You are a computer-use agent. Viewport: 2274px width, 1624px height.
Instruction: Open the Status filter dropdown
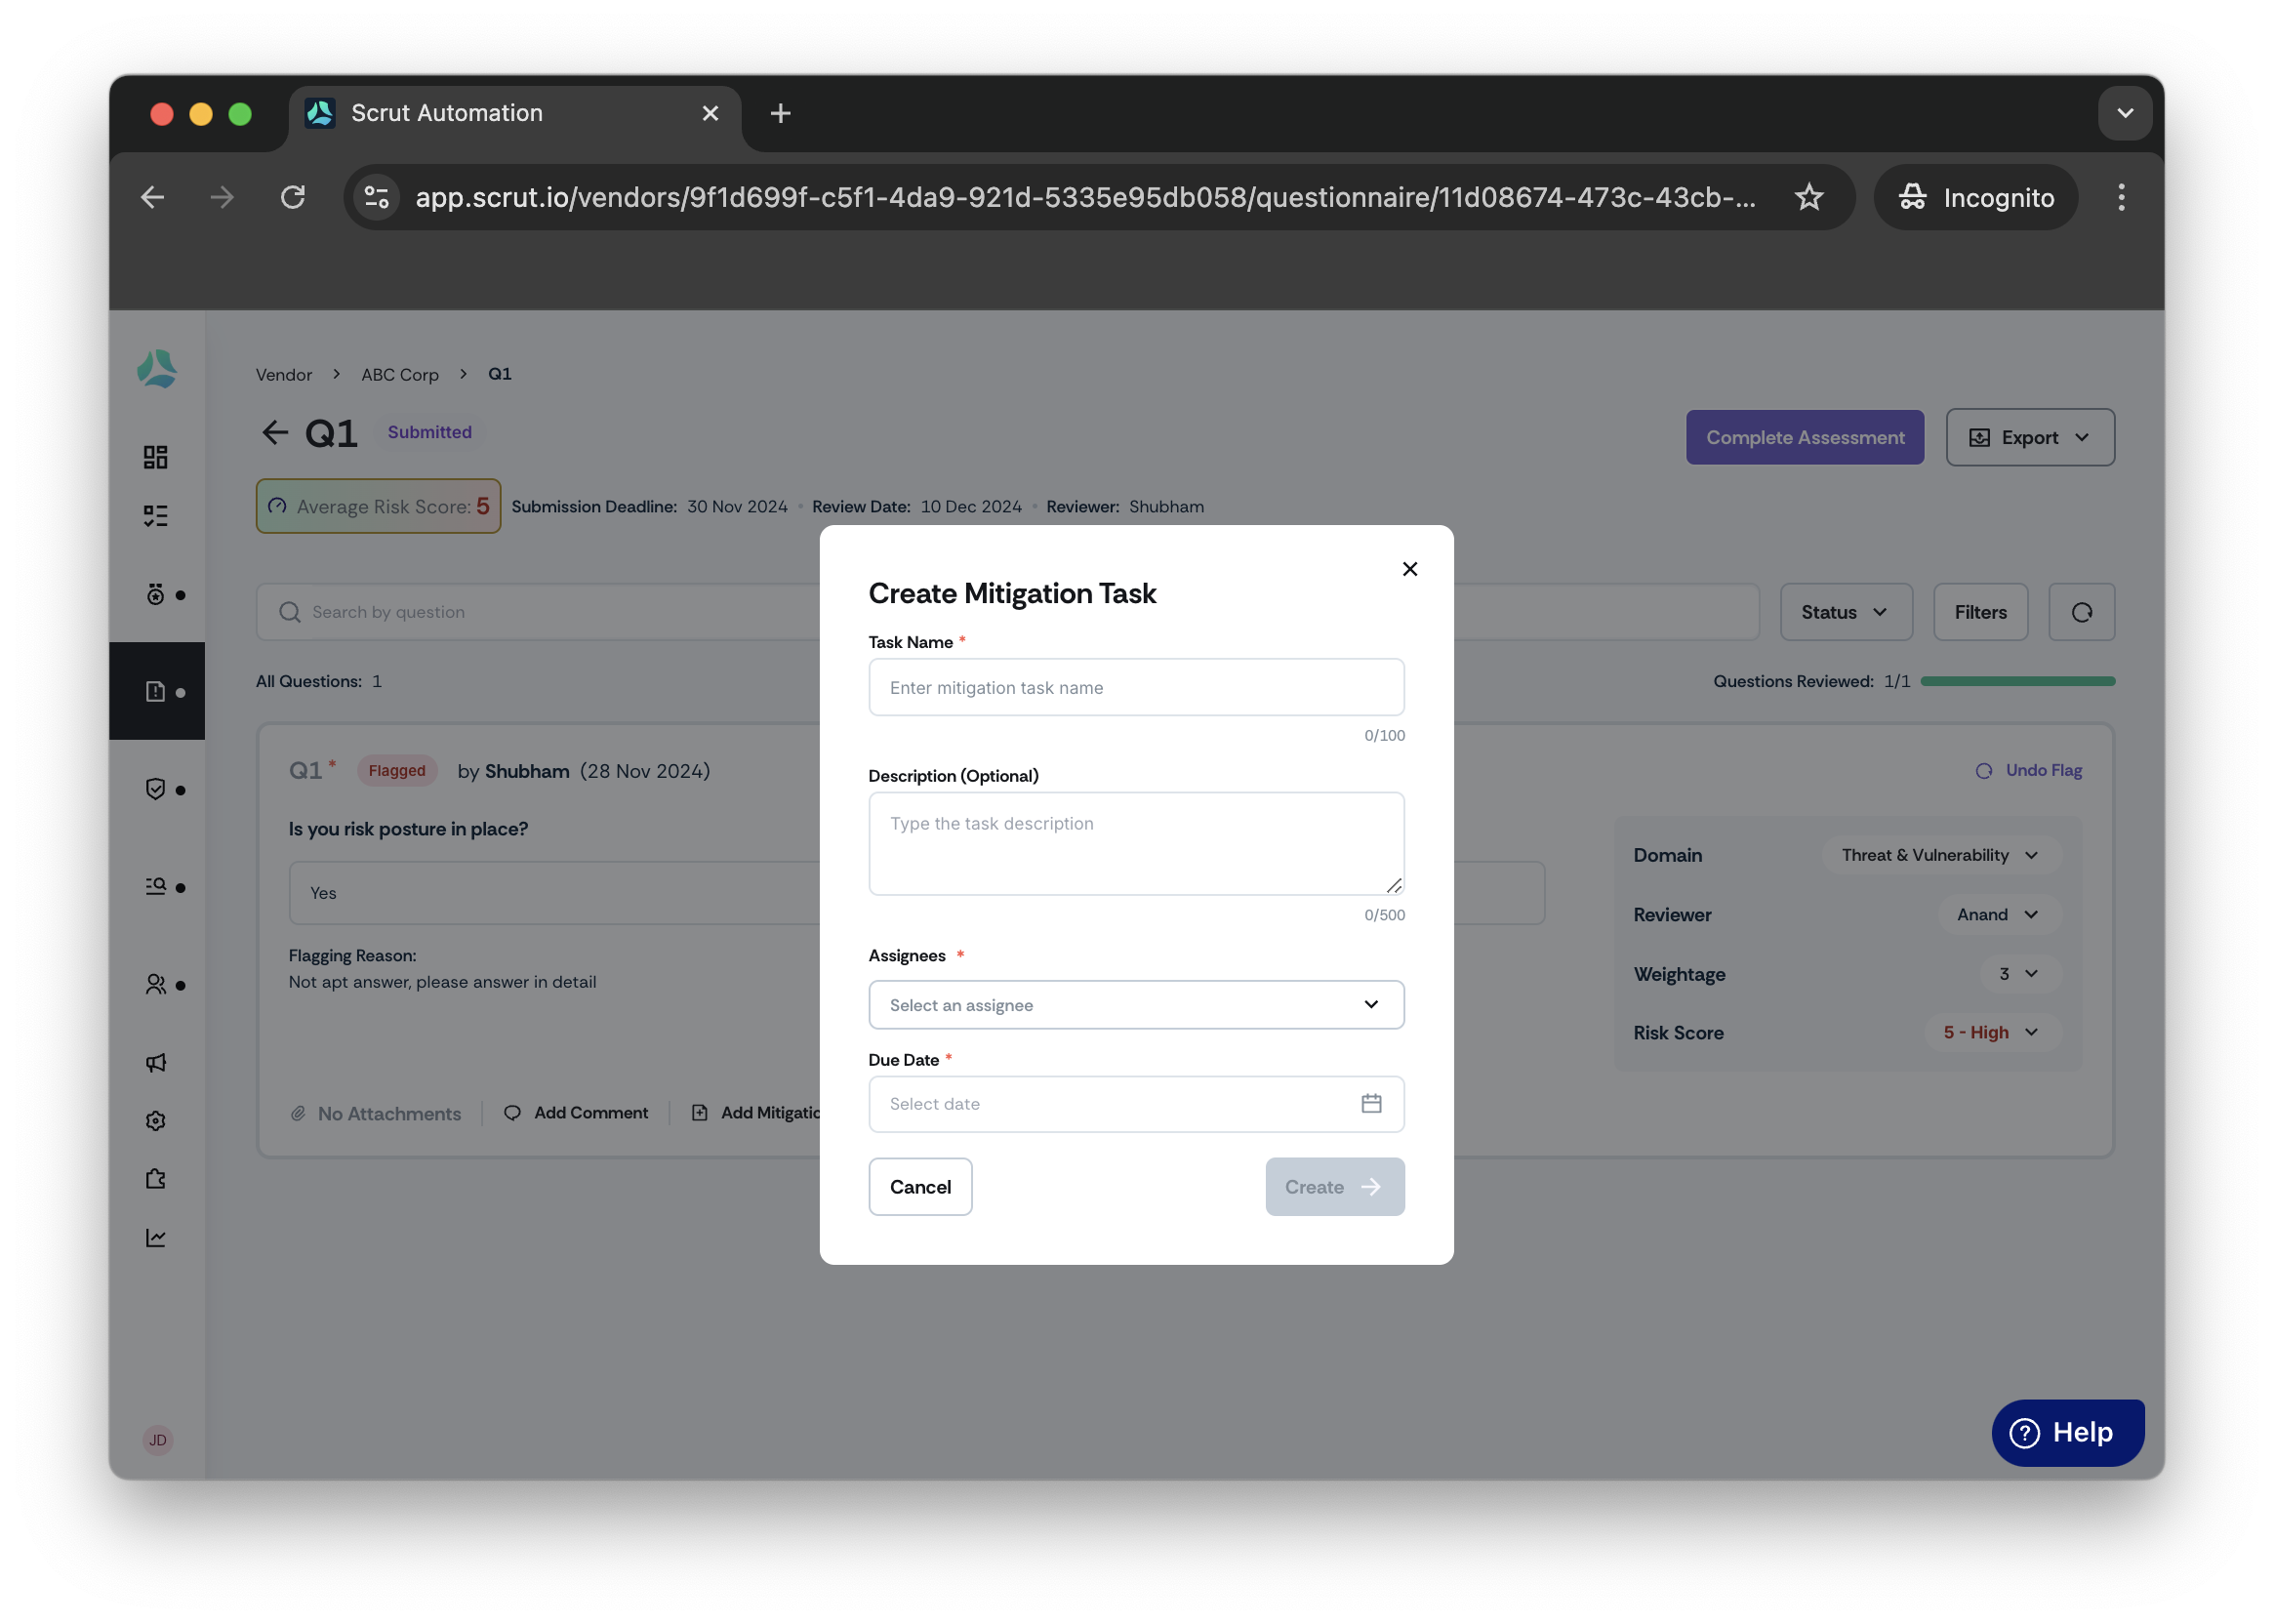[1845, 612]
